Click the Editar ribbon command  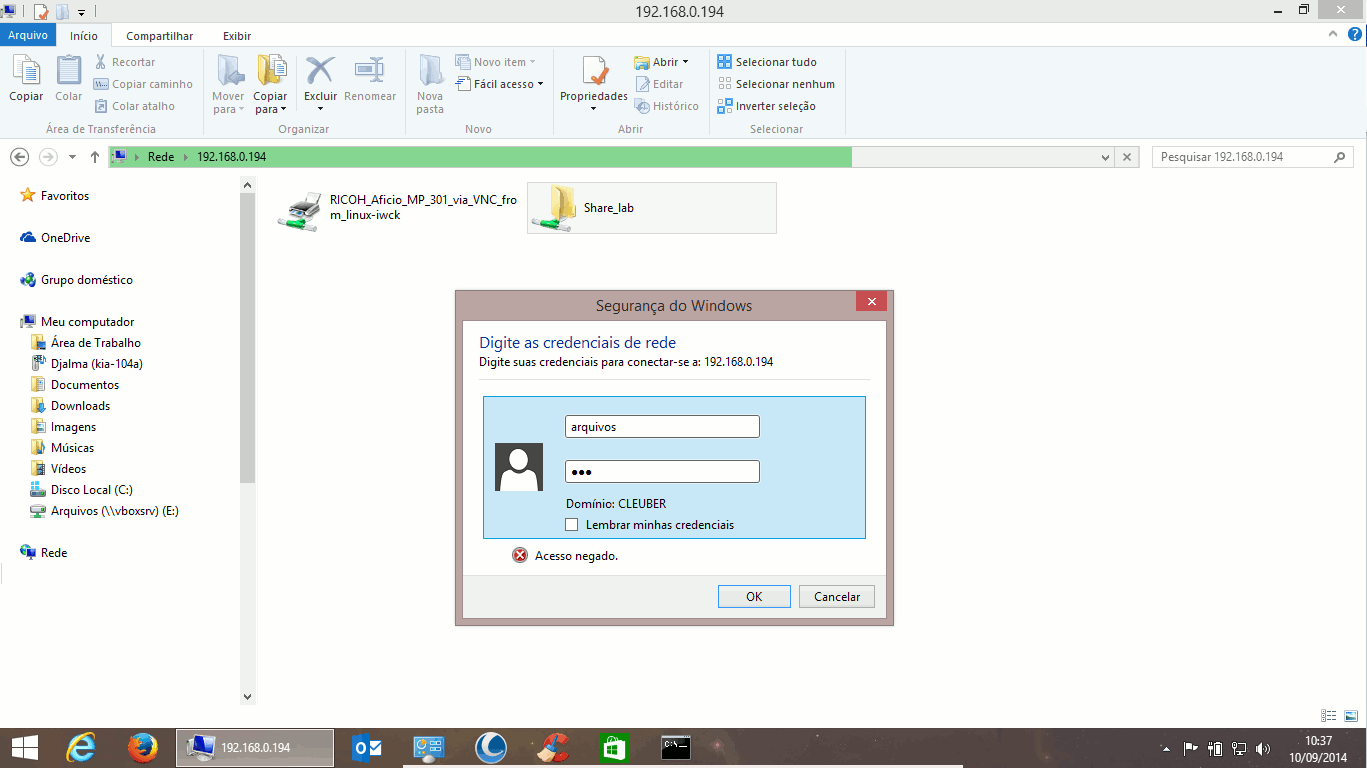click(x=659, y=84)
